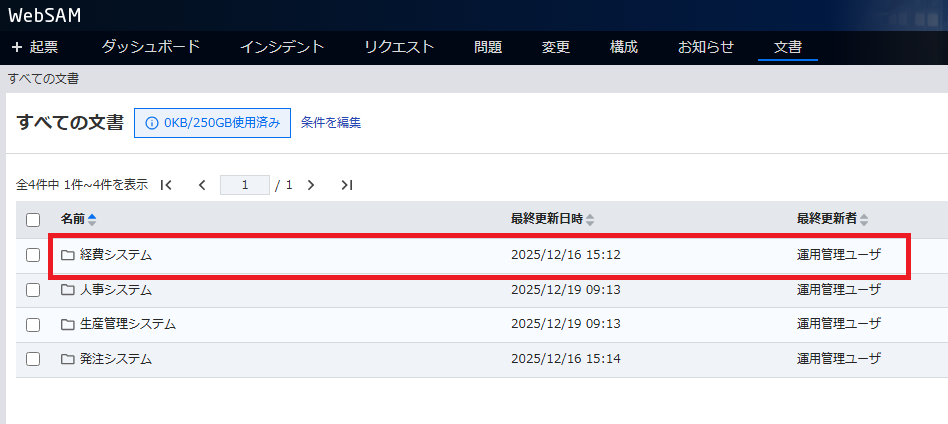This screenshot has height=424, width=948.
Task: Click the 人事システム folder icon
Action: click(68, 290)
